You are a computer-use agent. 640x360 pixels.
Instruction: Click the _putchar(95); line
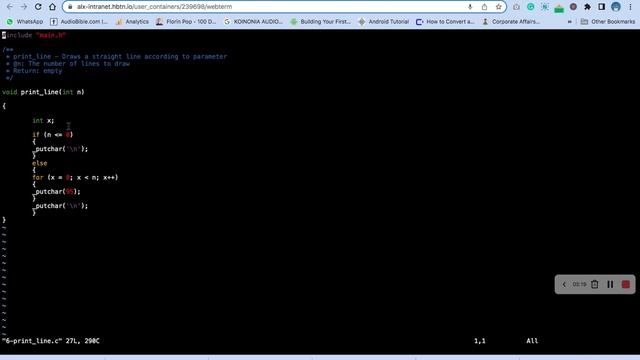[x=56, y=192]
